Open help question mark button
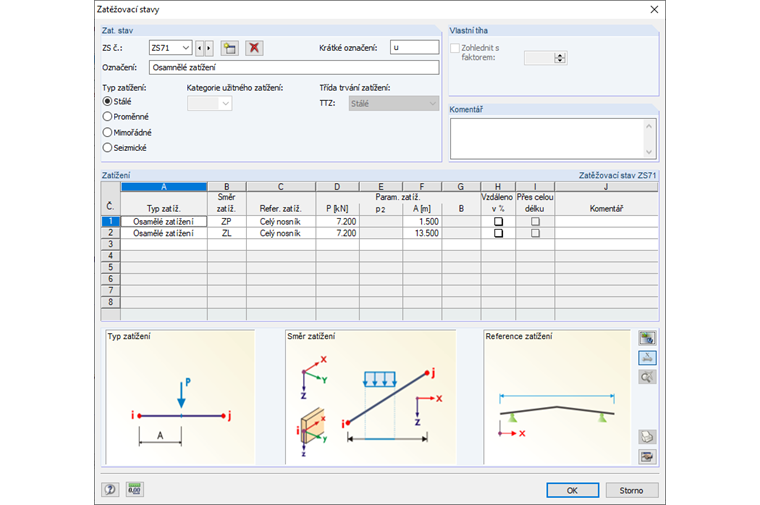Image resolution: width=760 pixels, height=505 pixels. tap(110, 489)
